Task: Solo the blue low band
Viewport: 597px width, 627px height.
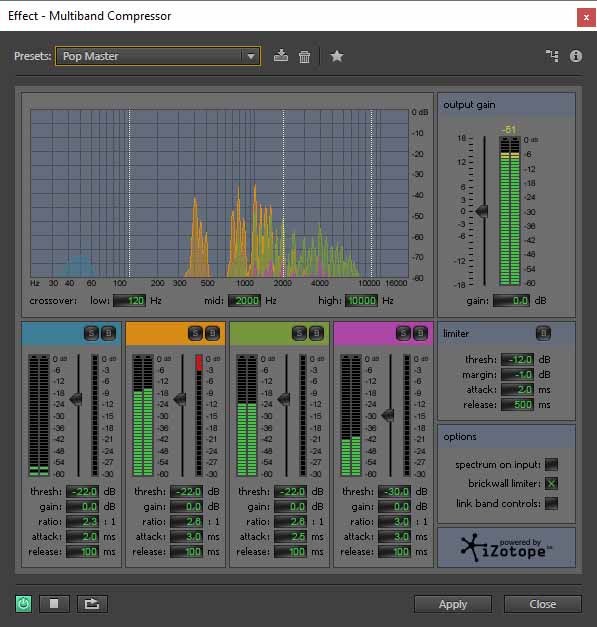Action: point(91,333)
